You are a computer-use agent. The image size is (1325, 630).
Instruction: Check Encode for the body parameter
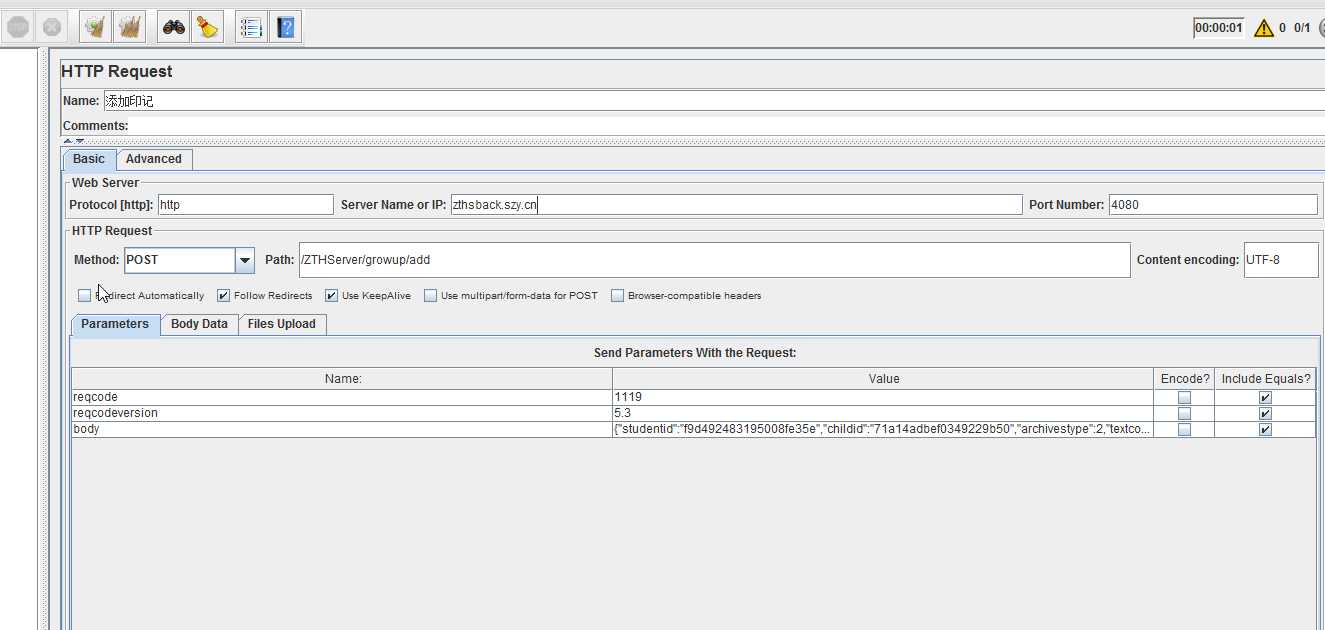tap(1185, 430)
